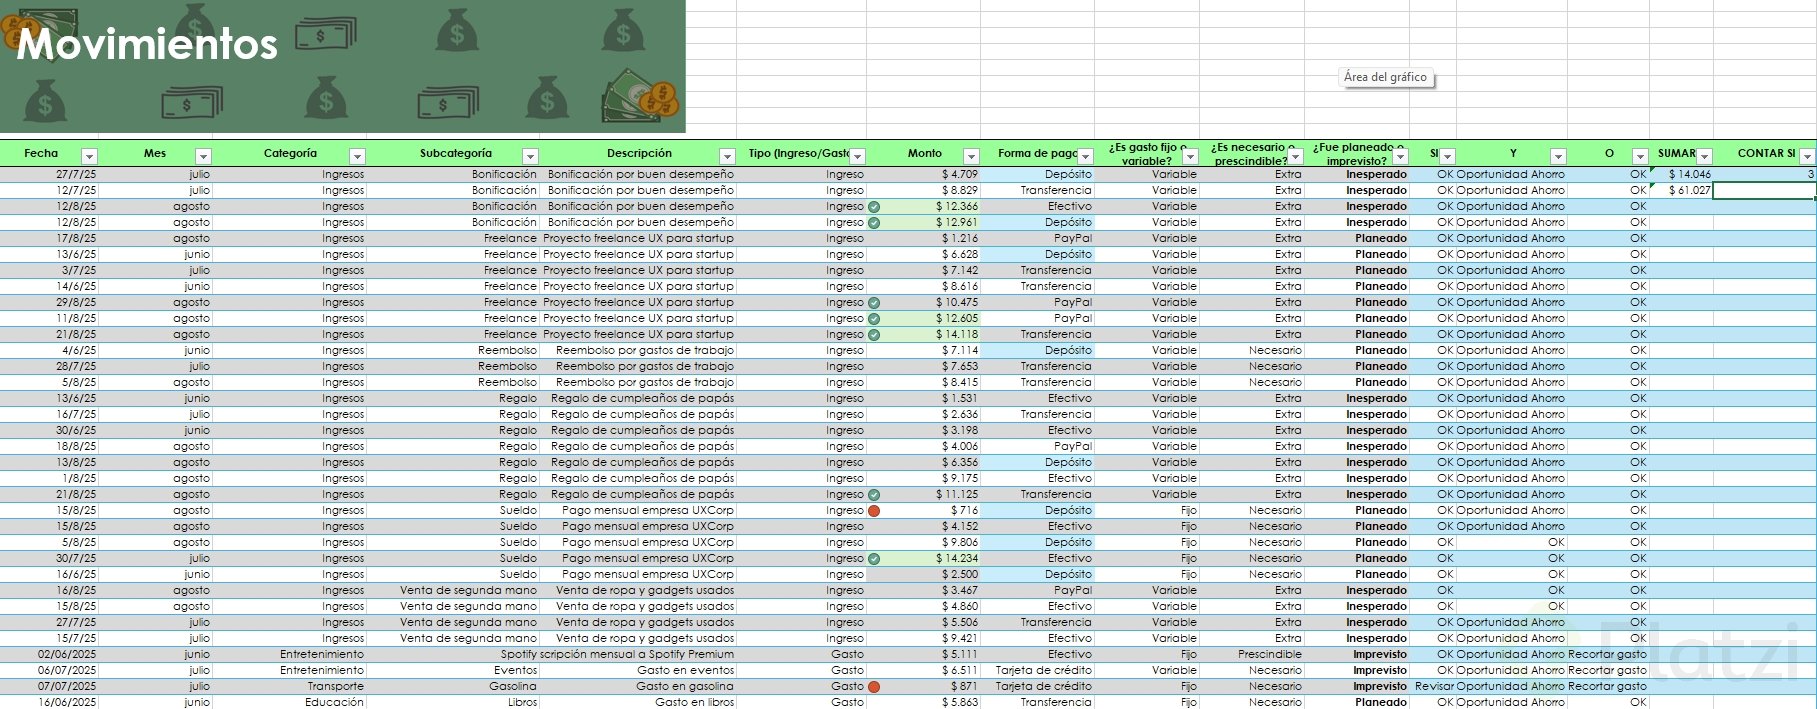Open the Forma de pago filter dropdown
The height and width of the screenshot is (709, 1817).
pos(1085,156)
